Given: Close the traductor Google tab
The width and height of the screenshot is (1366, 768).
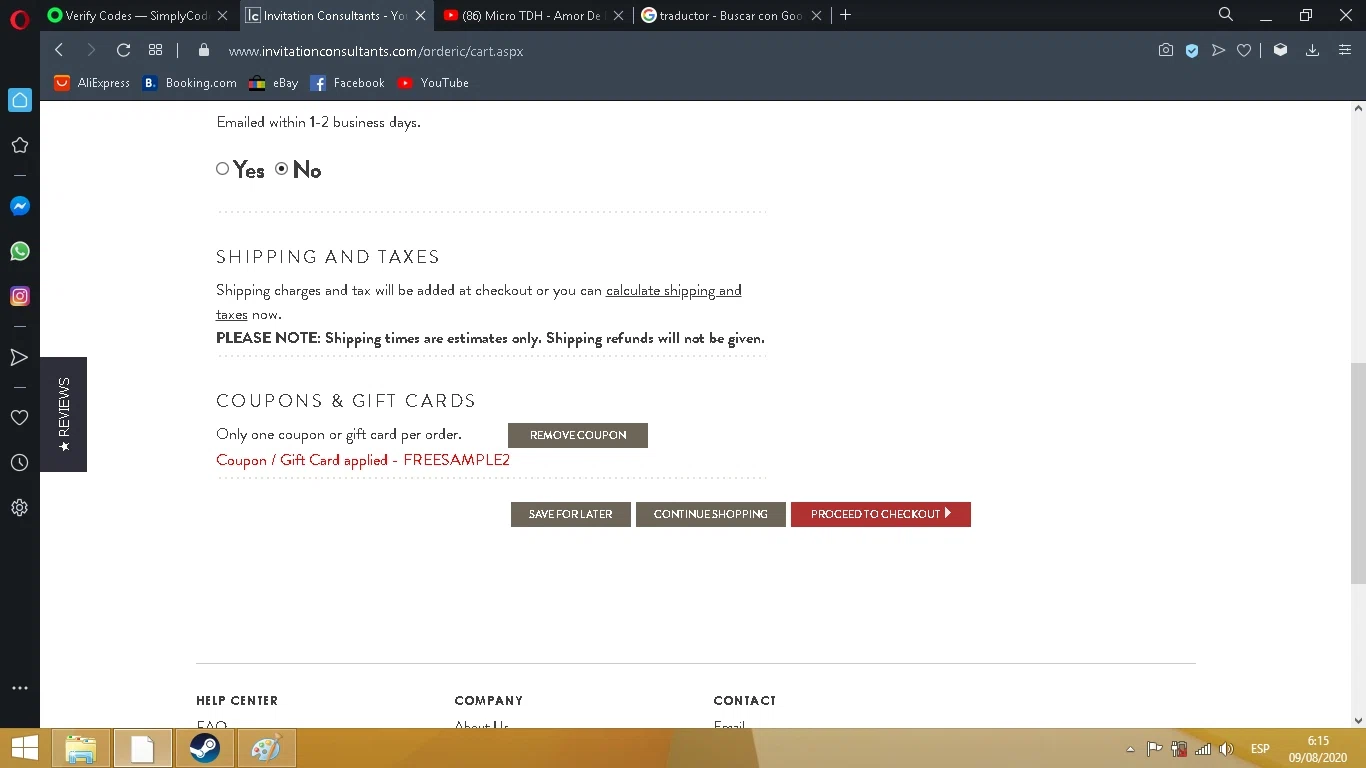Looking at the screenshot, I should [x=816, y=15].
